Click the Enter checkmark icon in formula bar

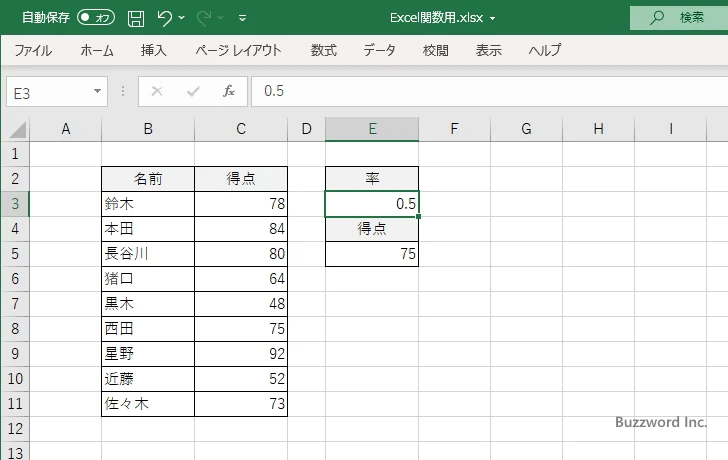point(193,91)
